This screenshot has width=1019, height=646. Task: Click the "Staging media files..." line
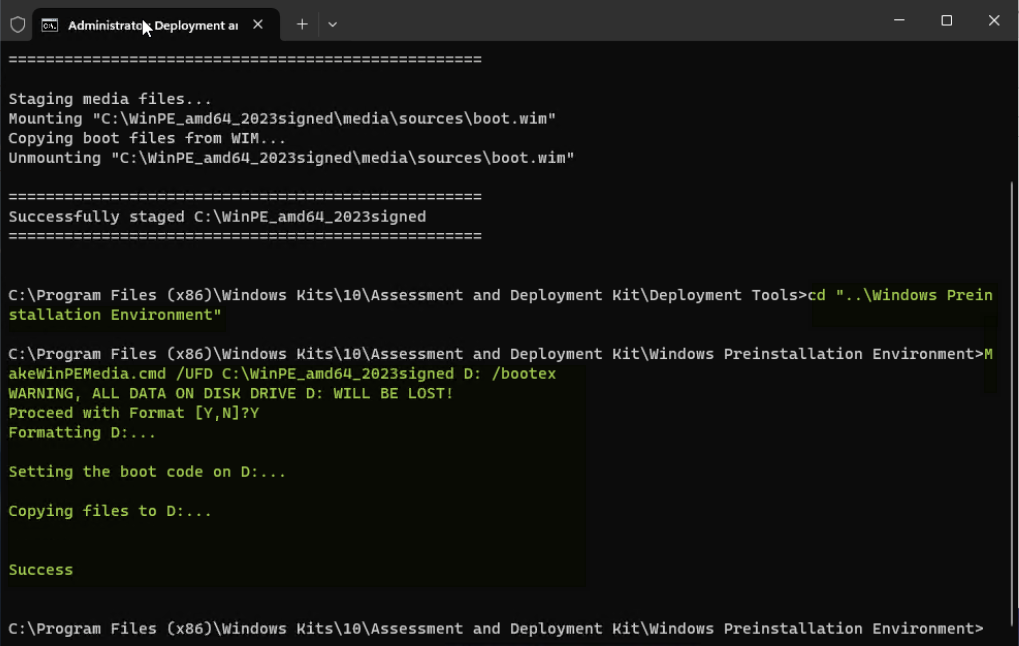(110, 99)
